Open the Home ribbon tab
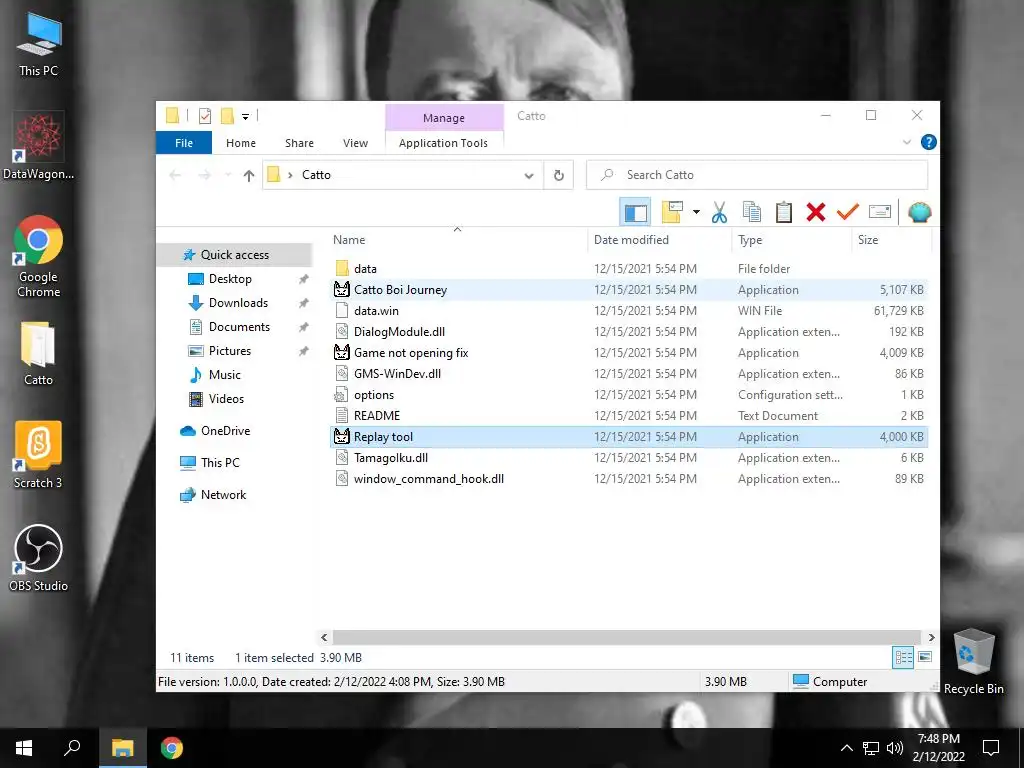Image resolution: width=1024 pixels, height=768 pixels. coord(241,143)
